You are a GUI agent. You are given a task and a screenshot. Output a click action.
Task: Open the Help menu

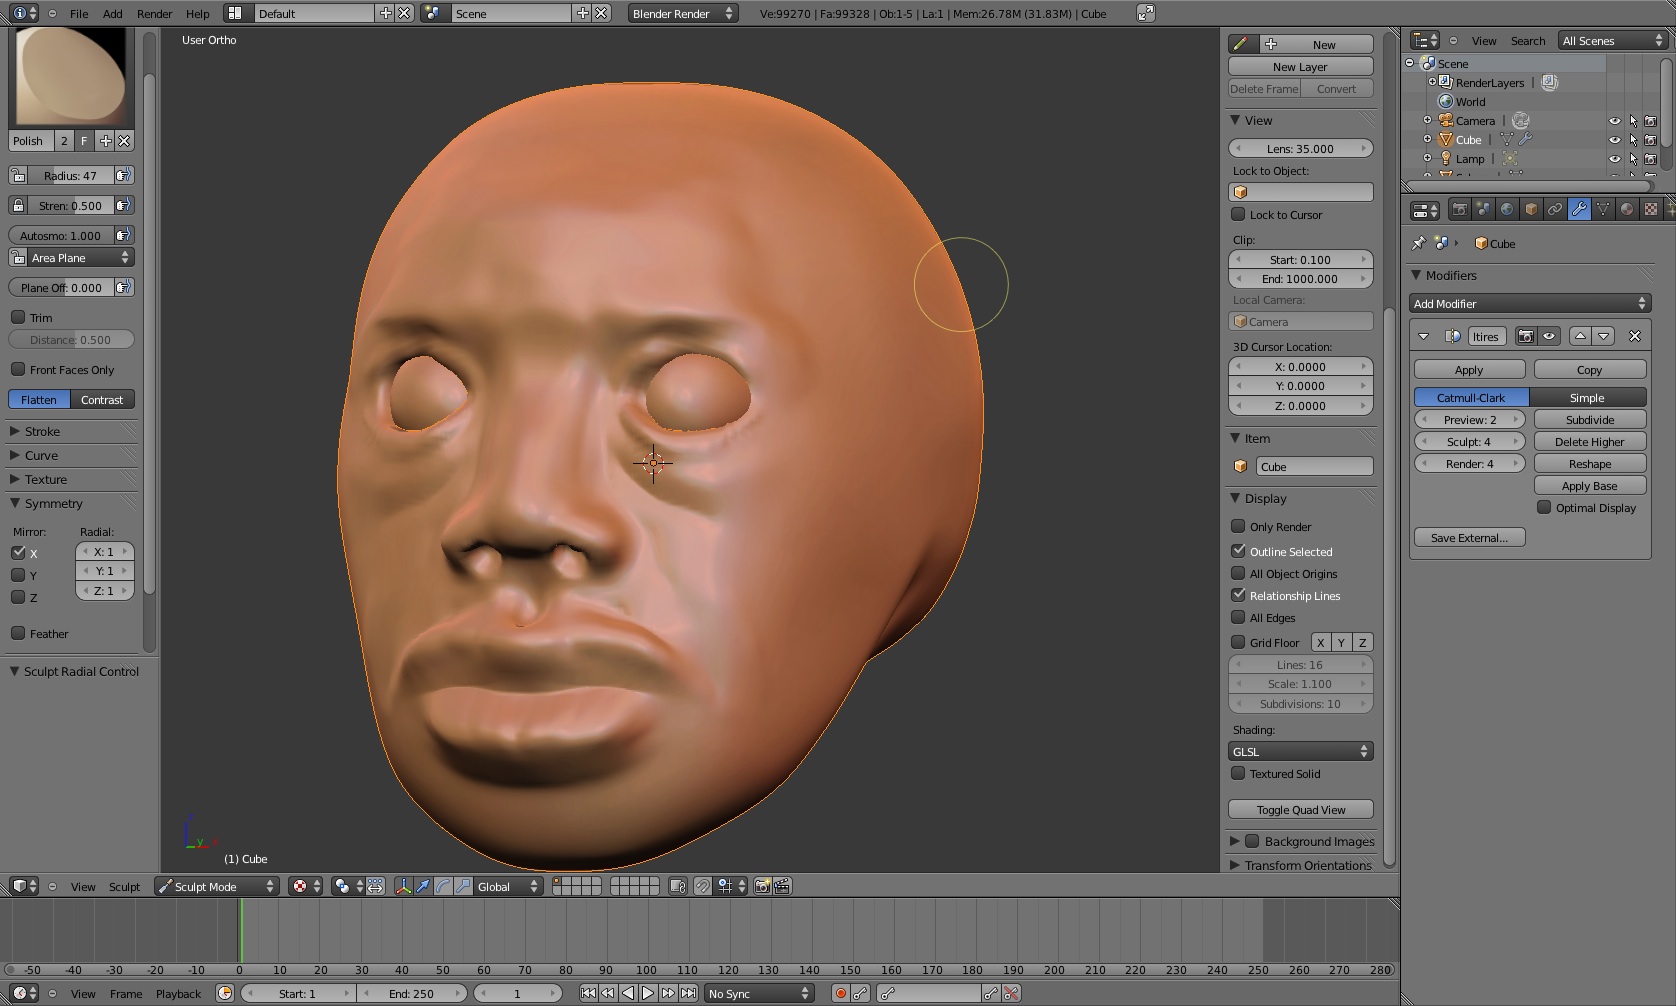coord(198,14)
